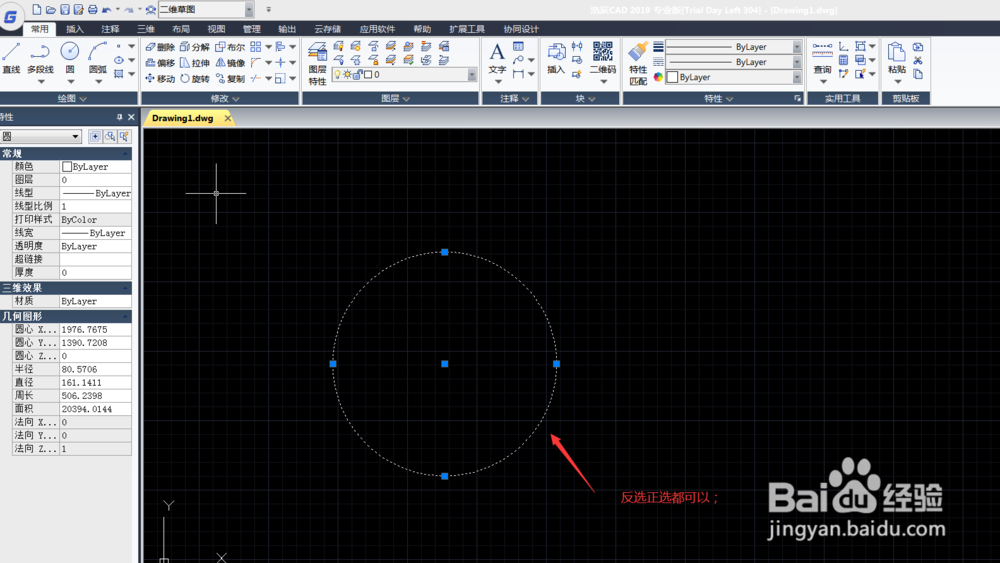Open 图层特性 layer properties manager

tap(317, 64)
